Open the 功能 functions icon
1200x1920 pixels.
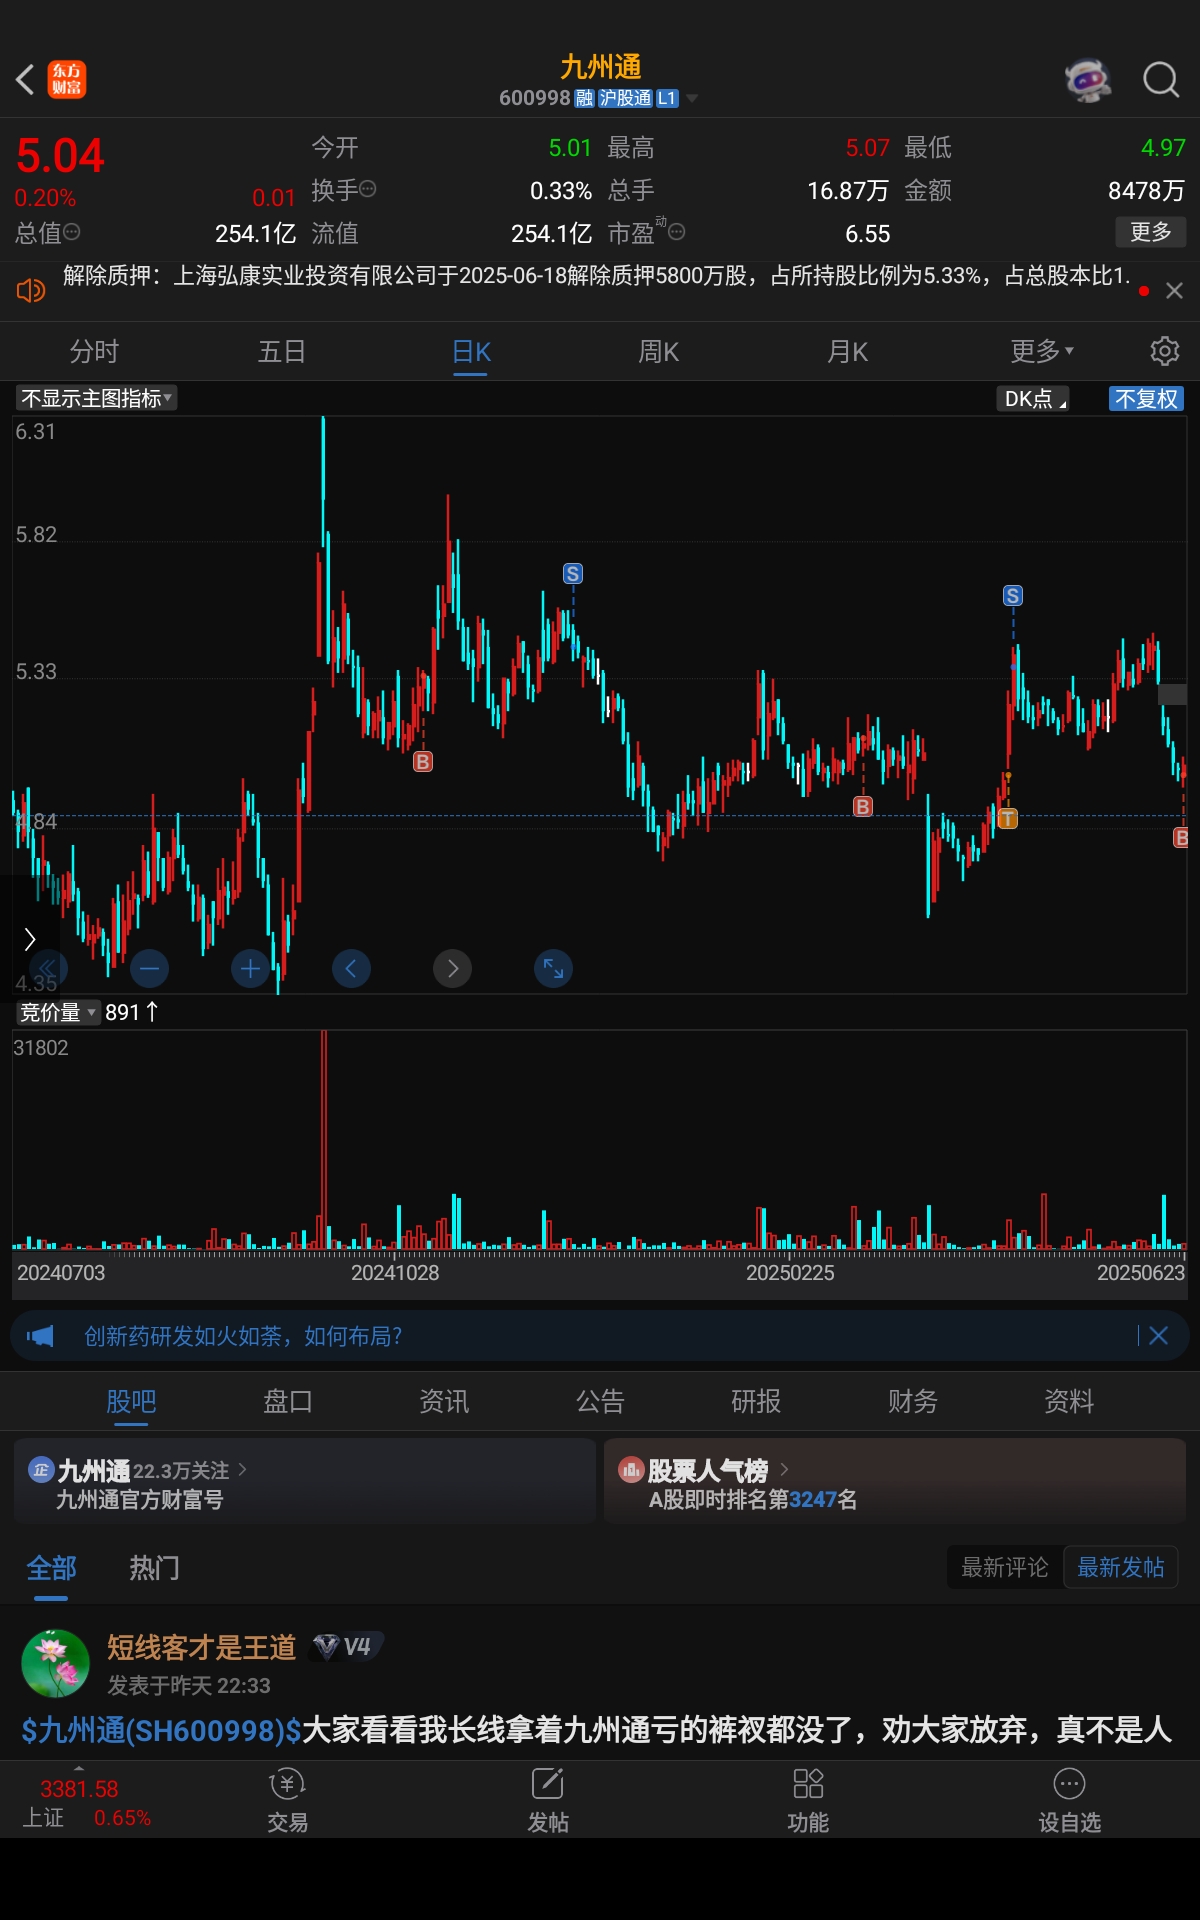[x=808, y=1800]
